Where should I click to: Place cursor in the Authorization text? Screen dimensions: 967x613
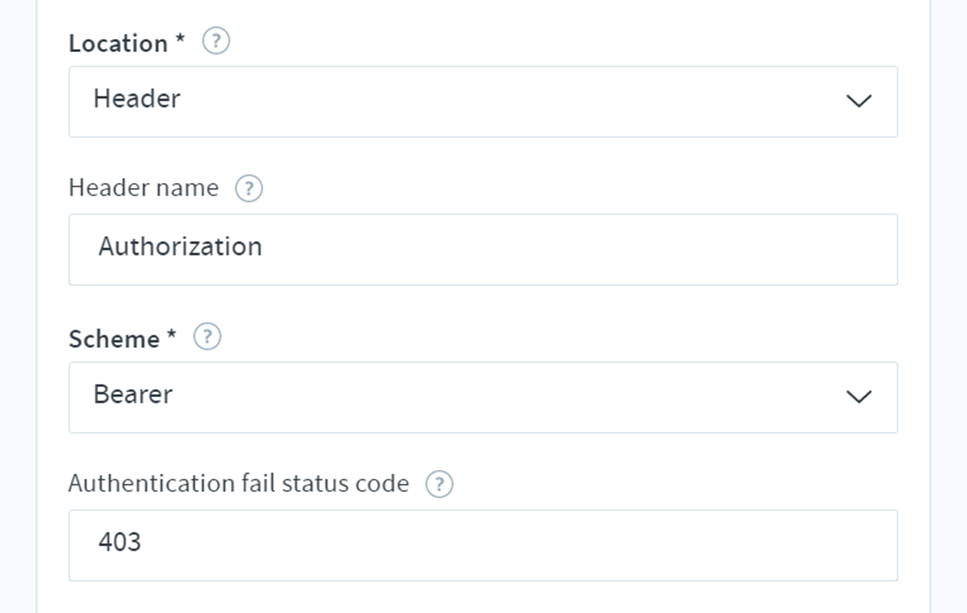pos(180,247)
